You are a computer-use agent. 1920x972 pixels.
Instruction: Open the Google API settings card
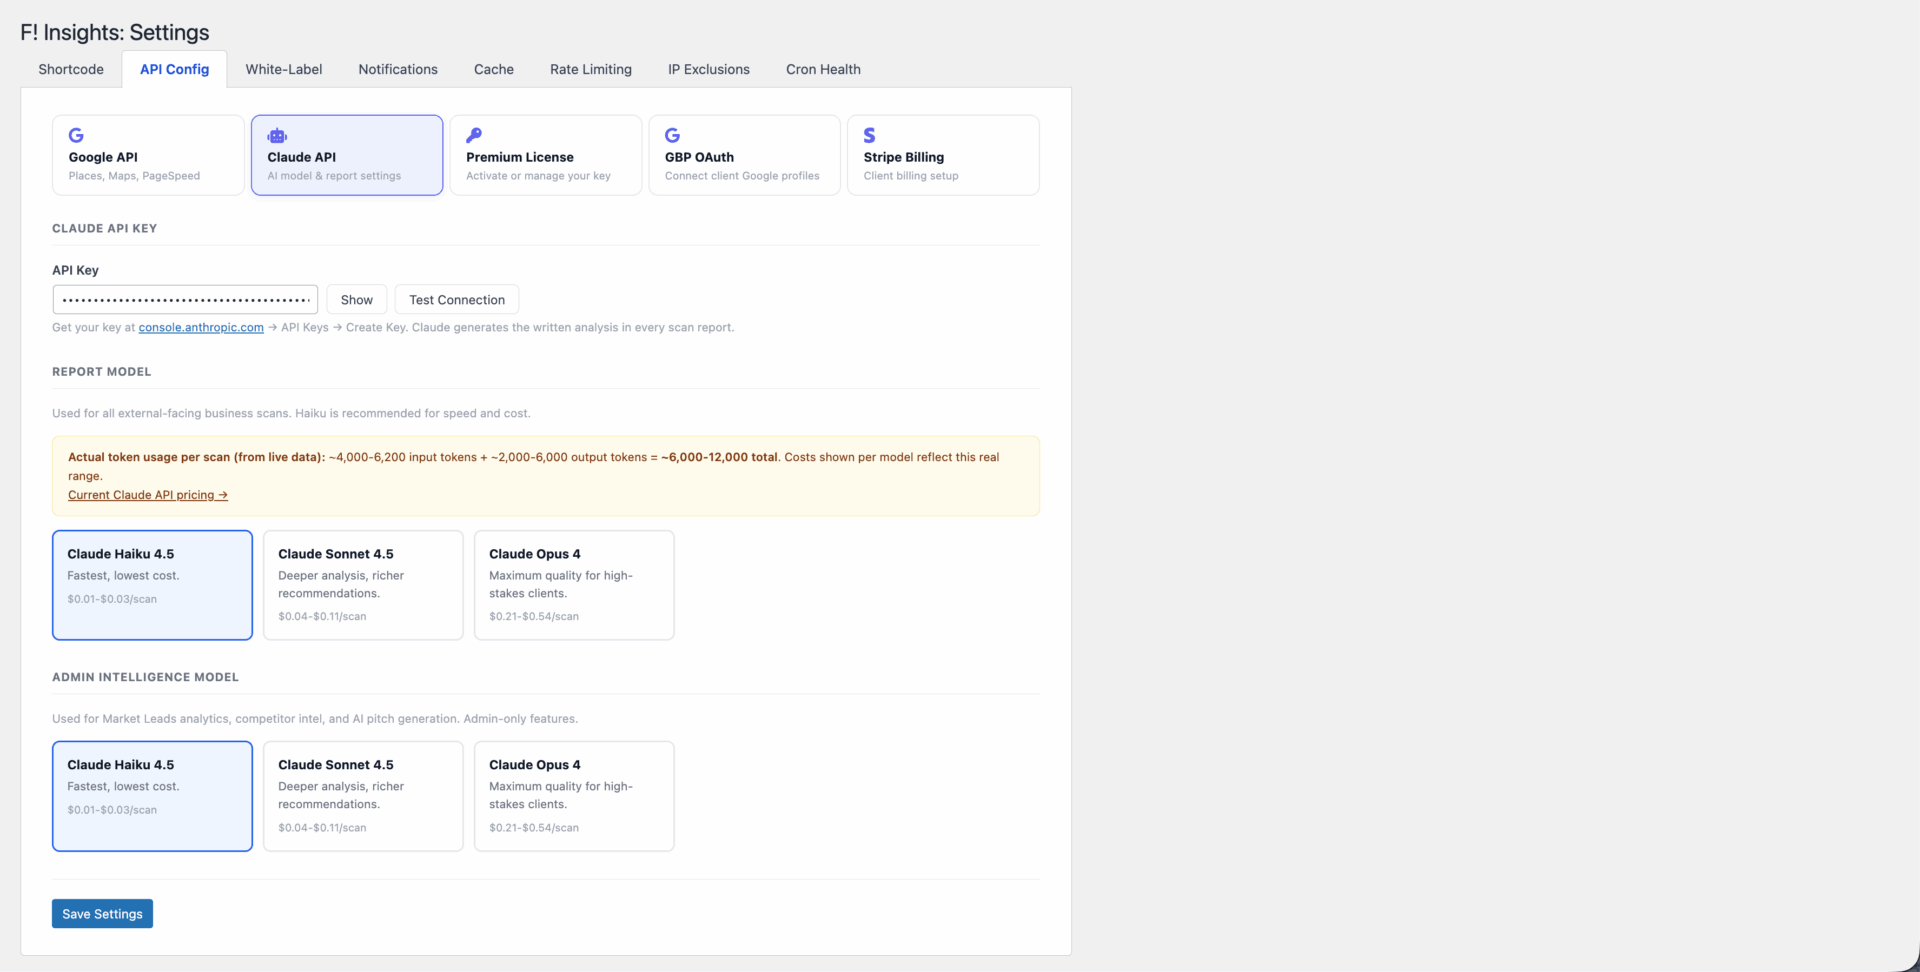(x=148, y=155)
